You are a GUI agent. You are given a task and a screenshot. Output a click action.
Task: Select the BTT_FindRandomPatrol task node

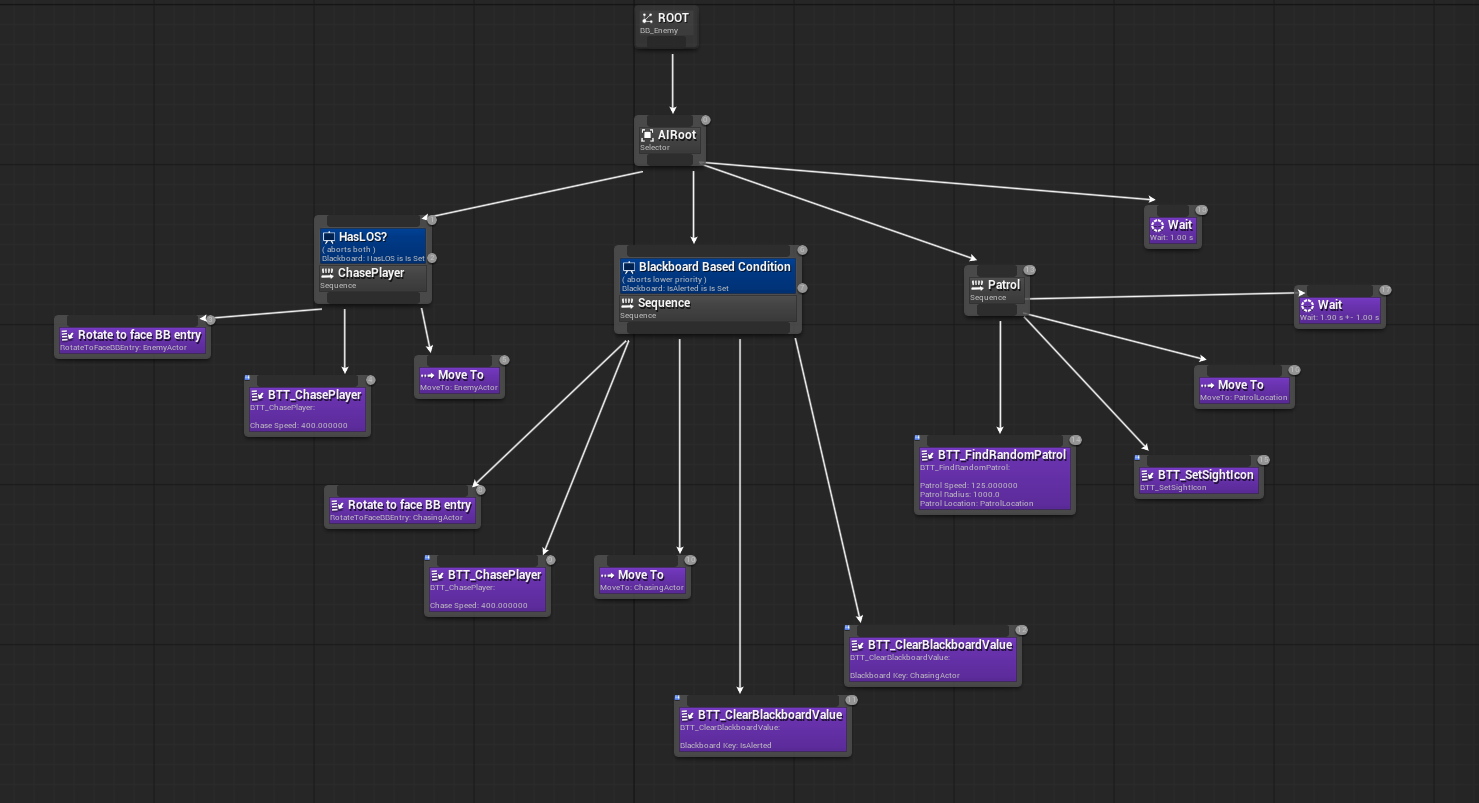994,476
